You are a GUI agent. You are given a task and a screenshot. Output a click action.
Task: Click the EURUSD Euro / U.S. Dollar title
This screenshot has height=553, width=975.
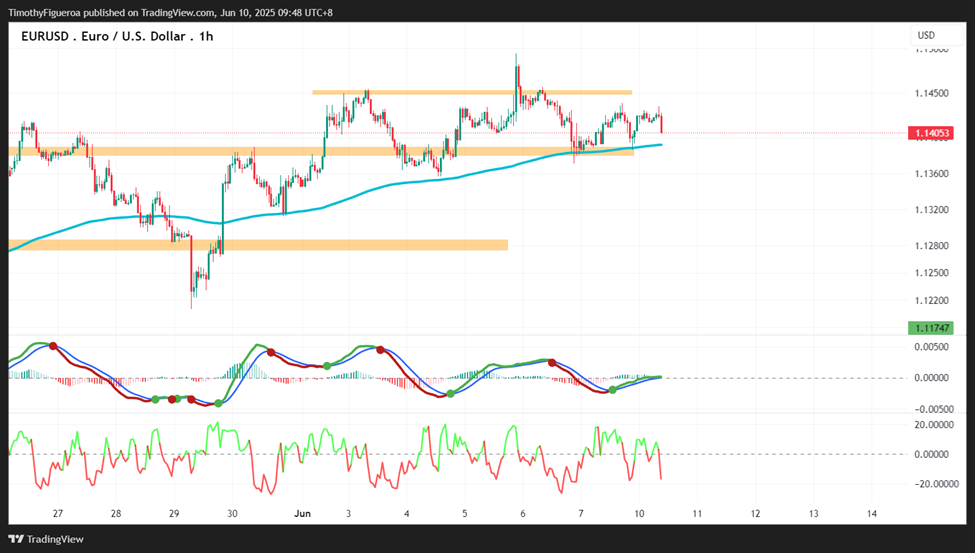[117, 36]
